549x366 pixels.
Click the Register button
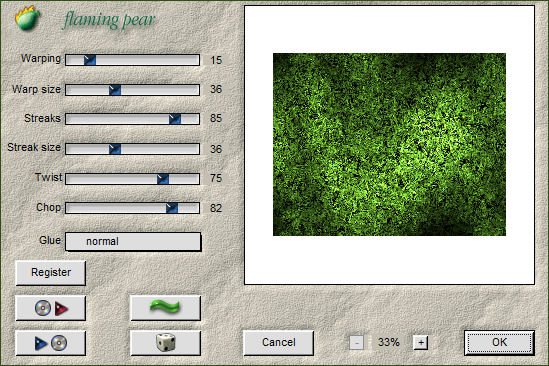50,272
